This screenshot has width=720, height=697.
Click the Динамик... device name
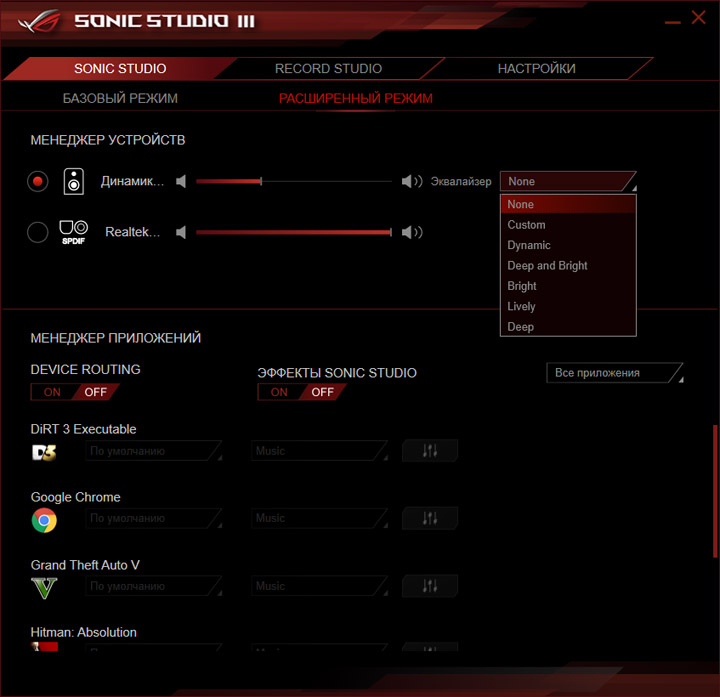click(x=132, y=181)
